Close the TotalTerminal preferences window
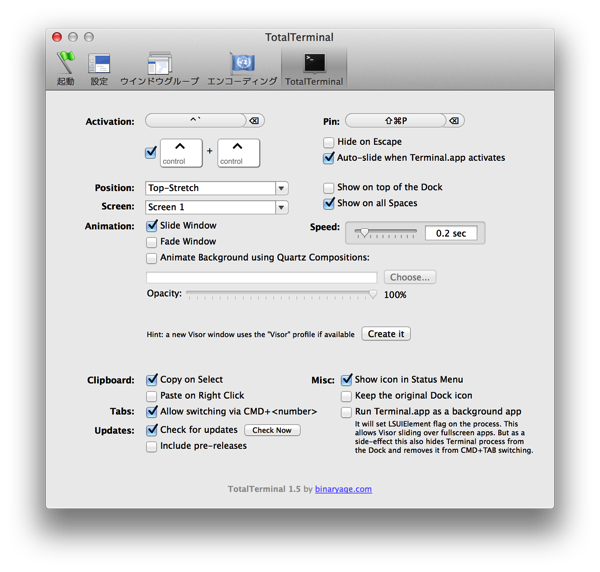The height and width of the screenshot is (572, 600). coord(57,37)
